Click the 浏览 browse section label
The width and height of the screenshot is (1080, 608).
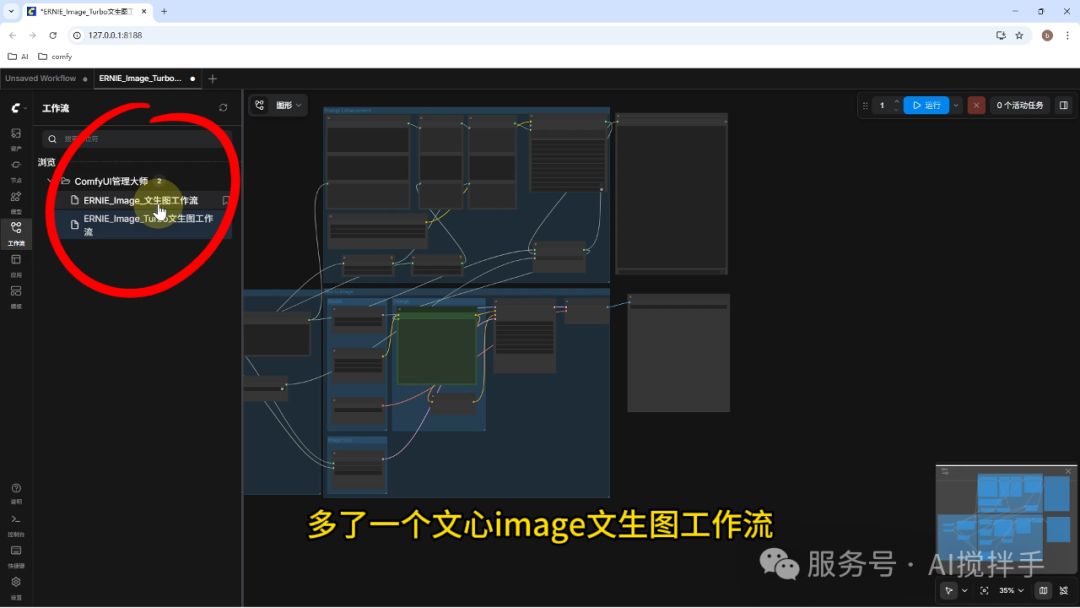(47, 163)
